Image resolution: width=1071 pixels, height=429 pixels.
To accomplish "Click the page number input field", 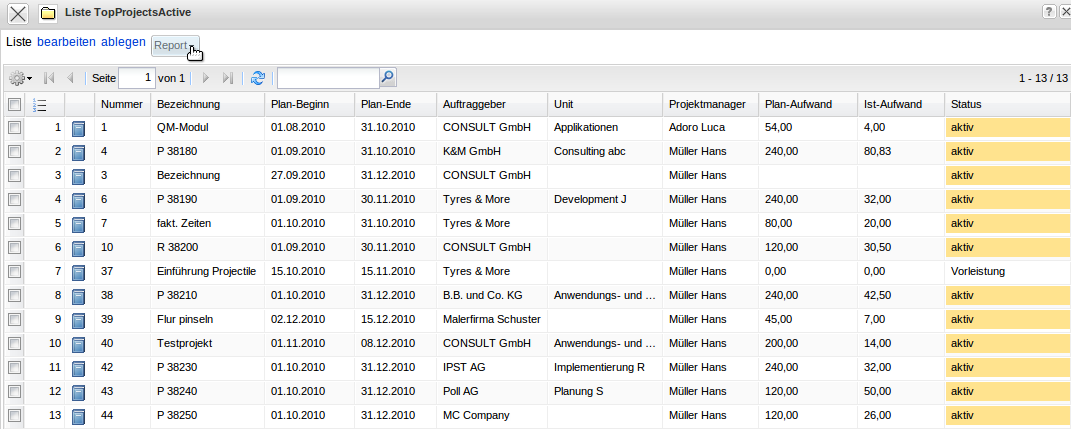I will pyautogui.click(x=137, y=78).
